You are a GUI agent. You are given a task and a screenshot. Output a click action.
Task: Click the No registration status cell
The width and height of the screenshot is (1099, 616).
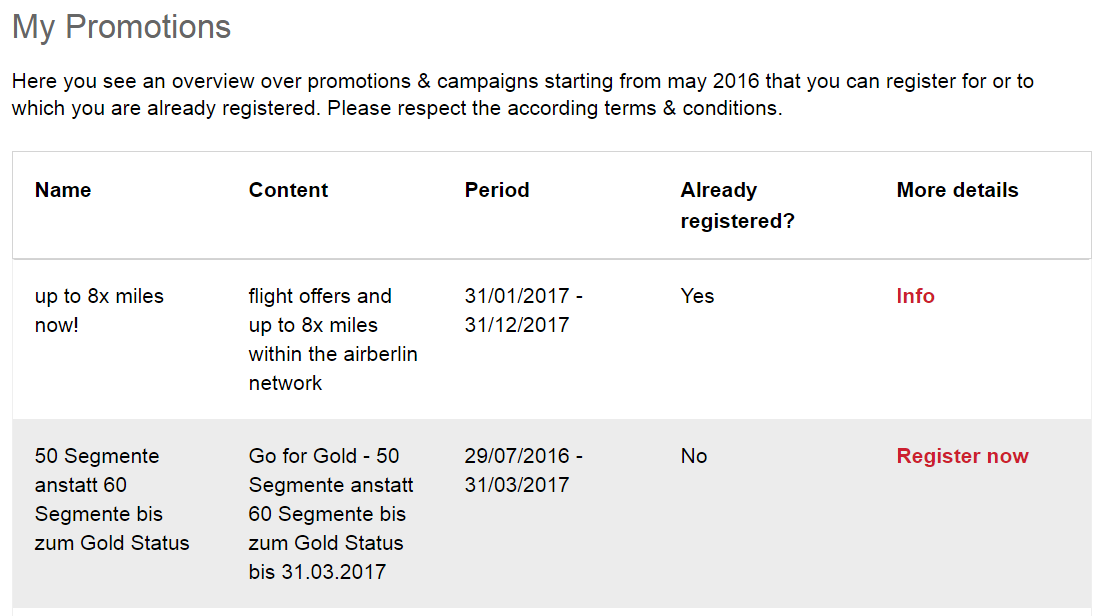(694, 456)
